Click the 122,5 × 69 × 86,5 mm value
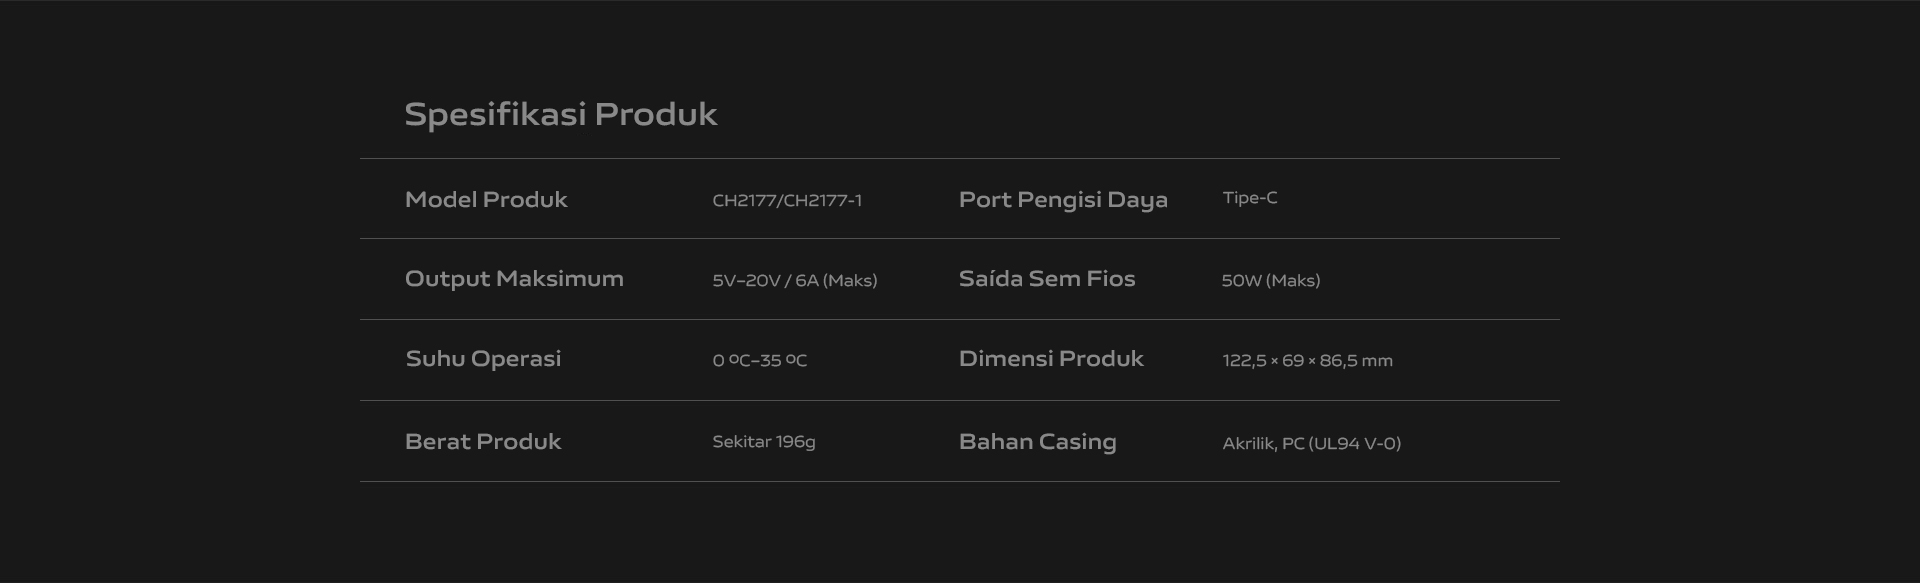 tap(1307, 361)
